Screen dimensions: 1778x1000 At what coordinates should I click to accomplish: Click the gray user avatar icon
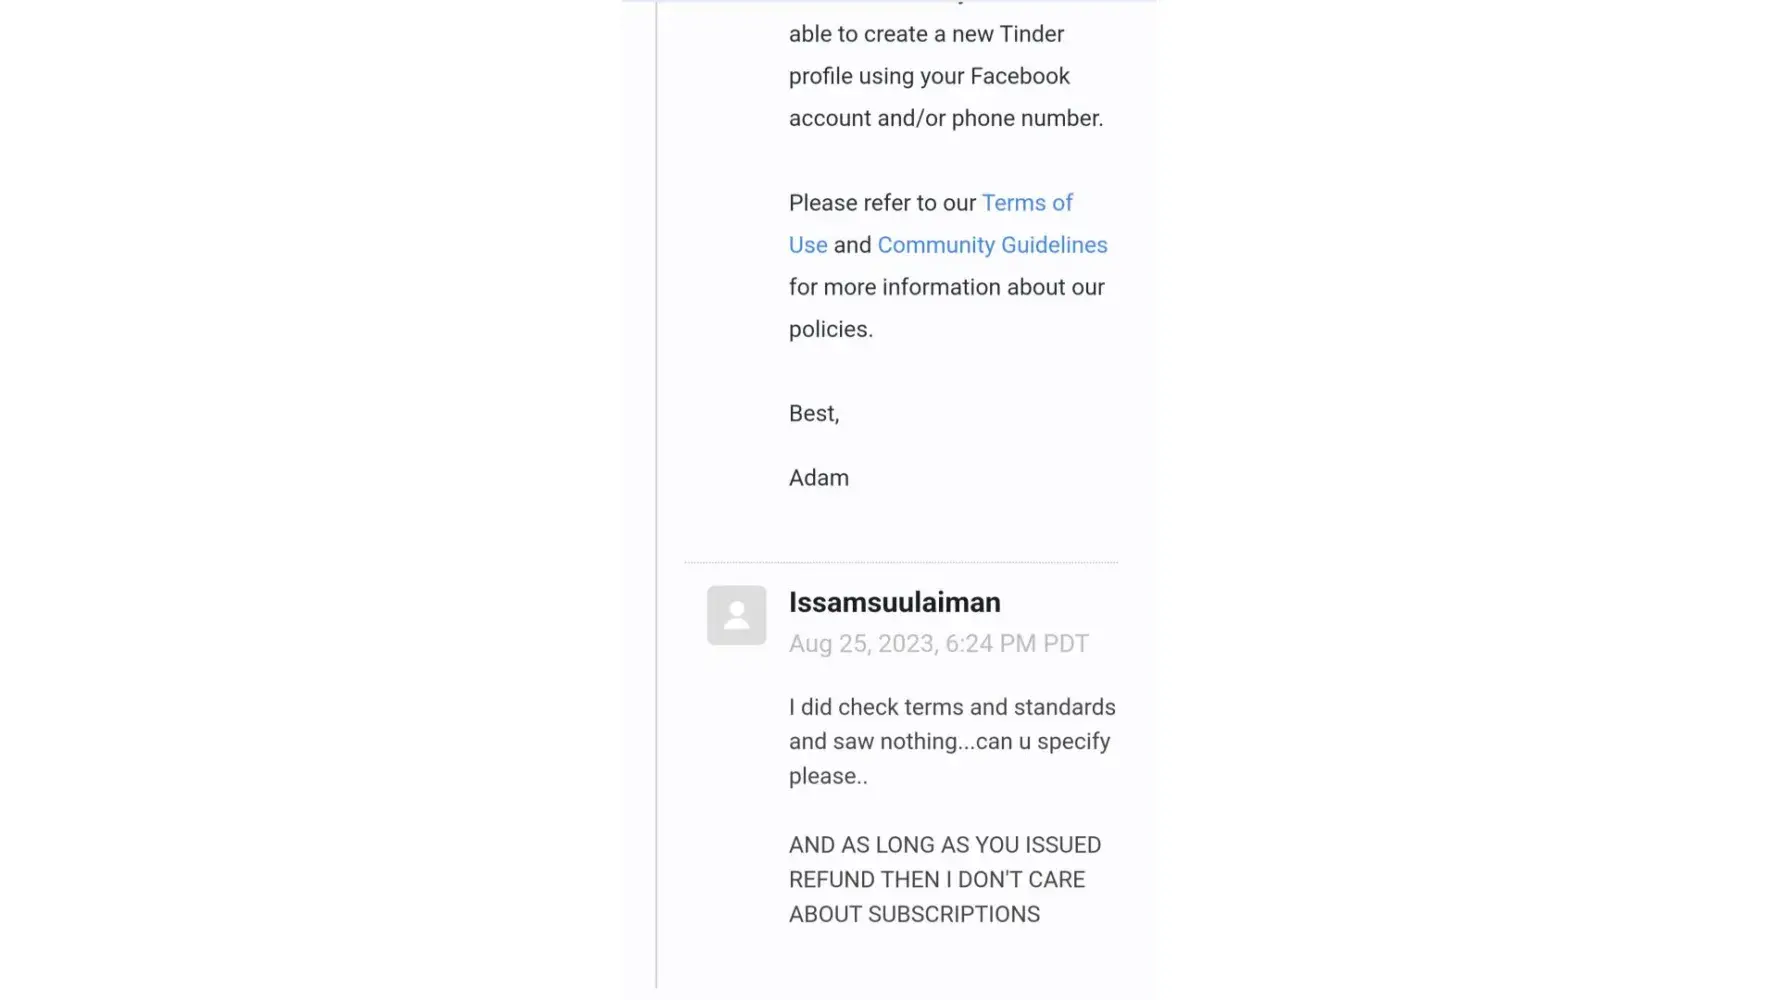click(736, 615)
